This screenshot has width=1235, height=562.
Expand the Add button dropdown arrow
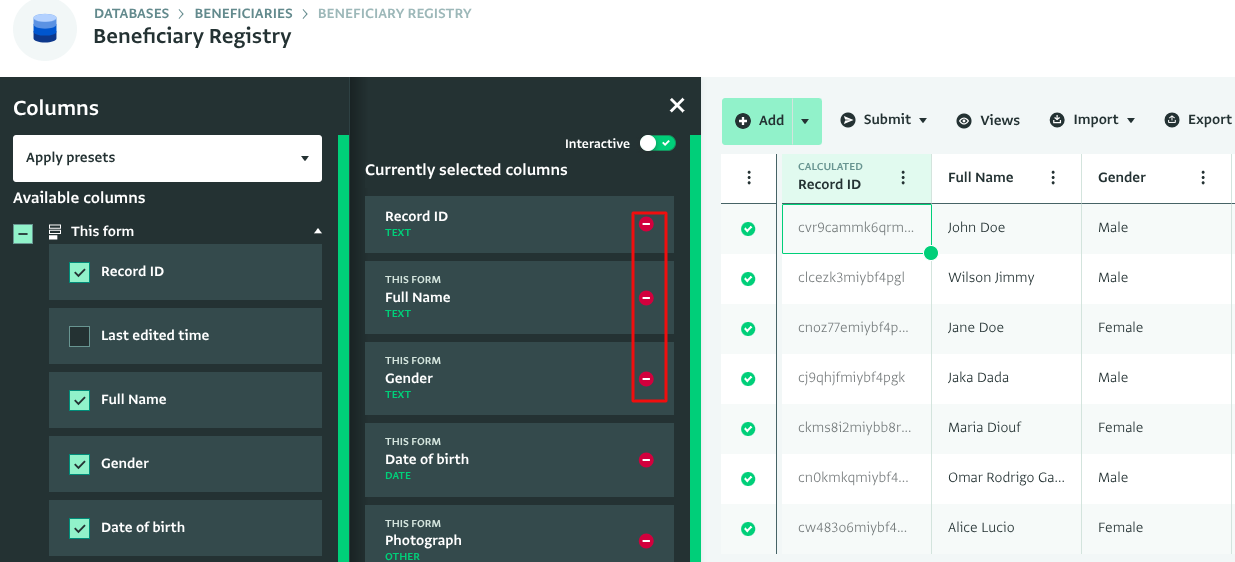pyautogui.click(x=806, y=121)
